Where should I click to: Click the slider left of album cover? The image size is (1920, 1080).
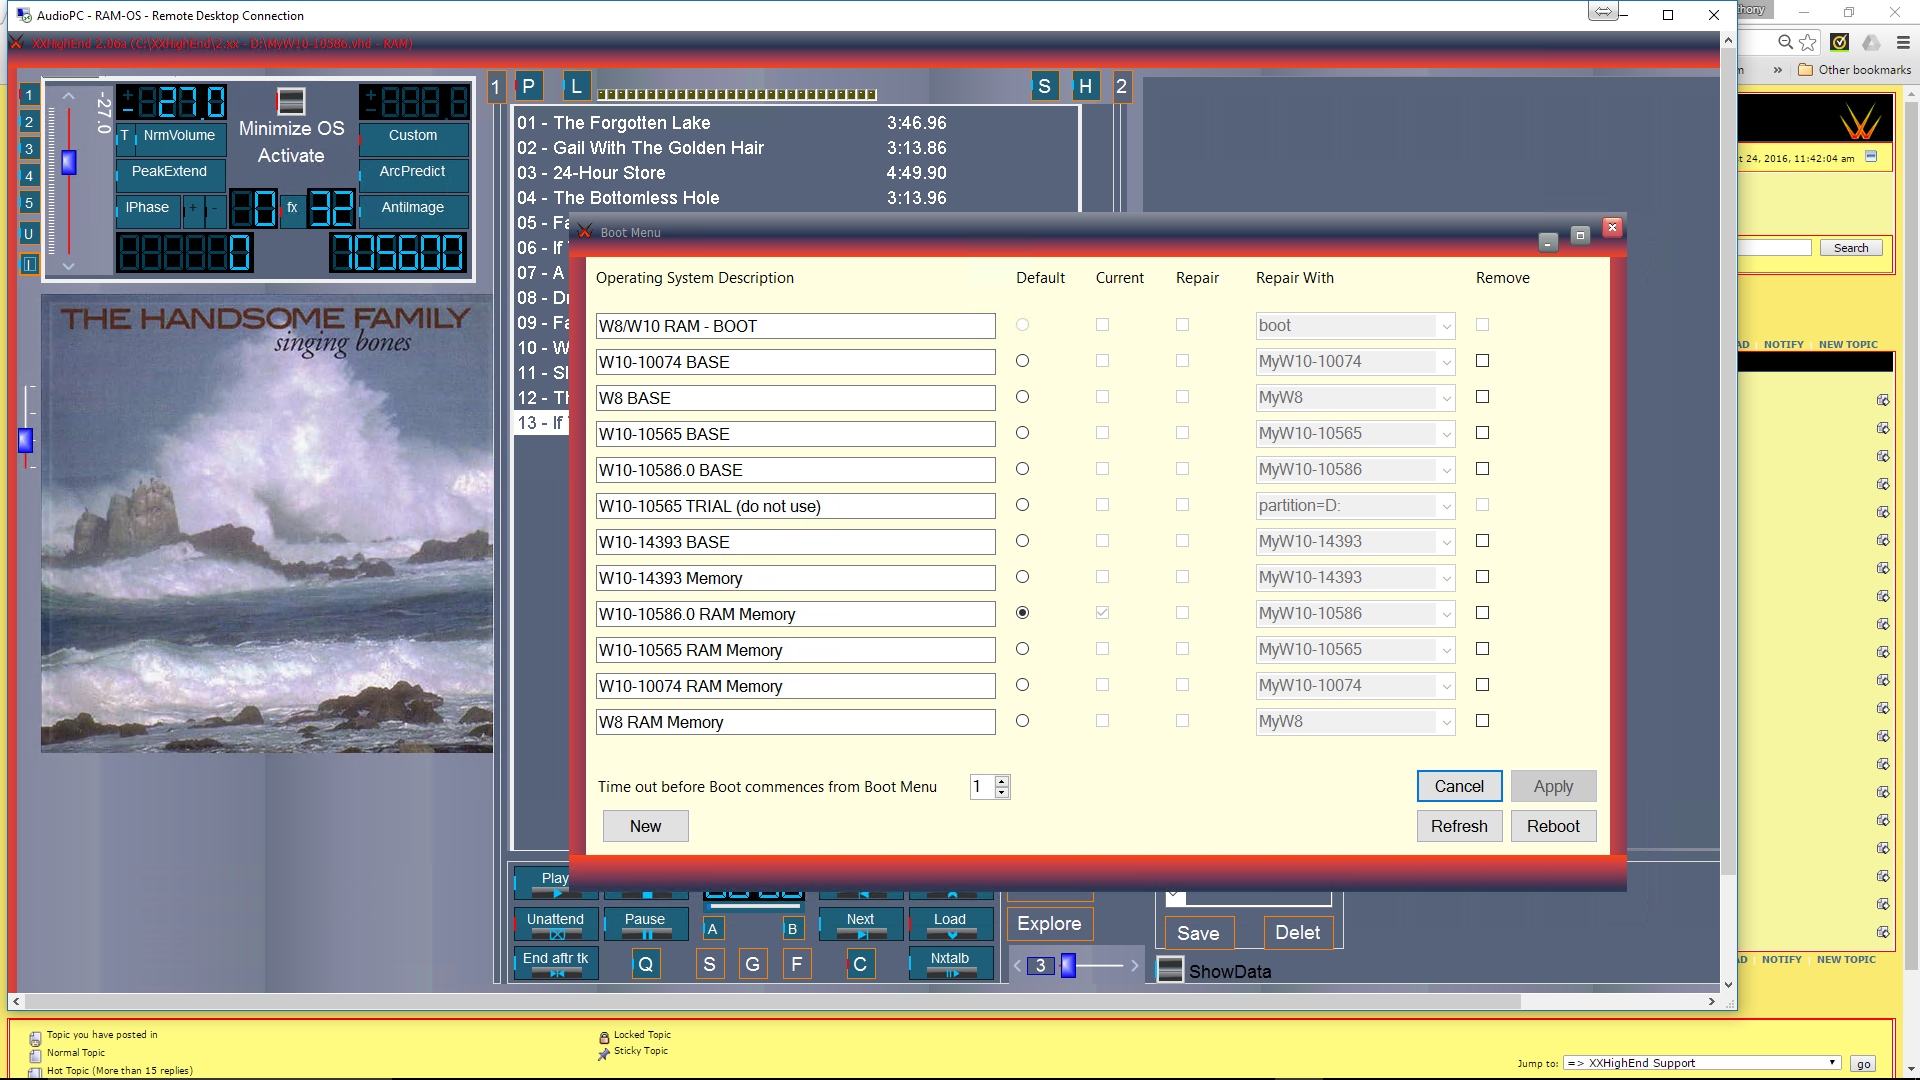click(26, 440)
